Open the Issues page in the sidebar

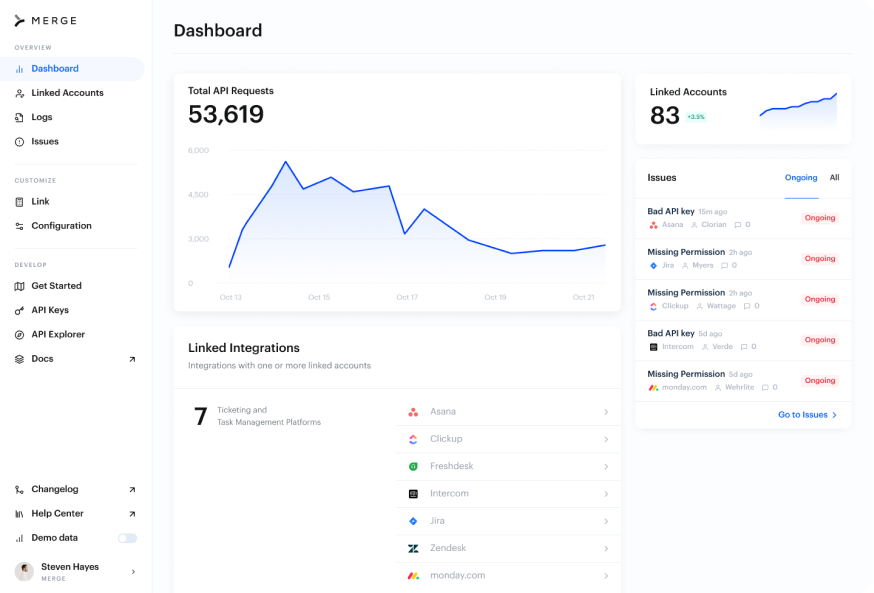click(x=45, y=142)
